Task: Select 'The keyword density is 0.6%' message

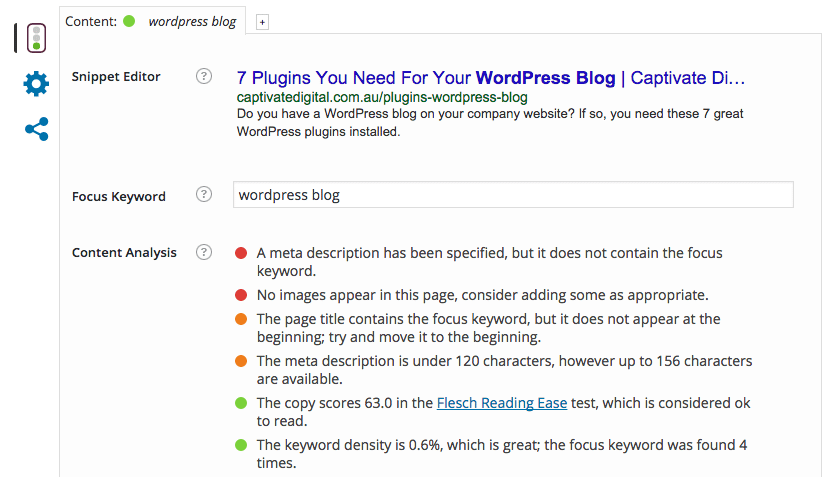Action: click(x=502, y=454)
